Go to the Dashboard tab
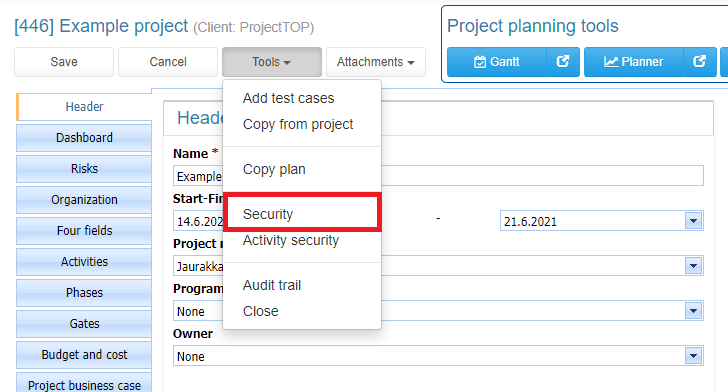Image resolution: width=728 pixels, height=392 pixels. [84, 137]
